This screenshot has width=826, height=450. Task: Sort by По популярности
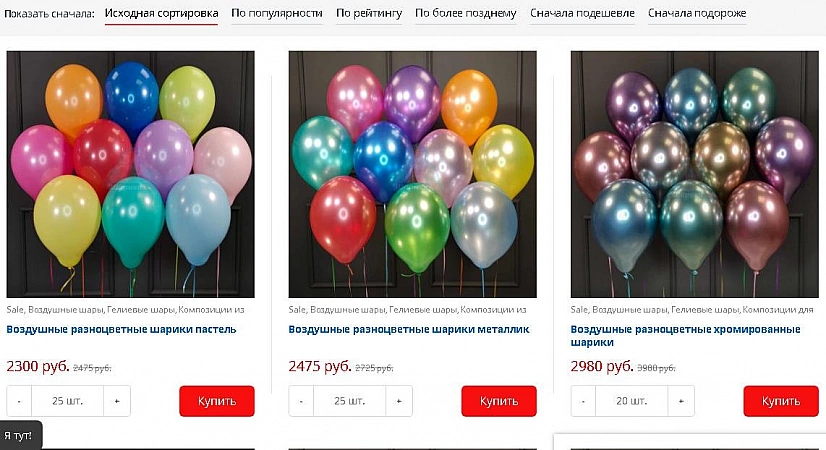click(277, 13)
